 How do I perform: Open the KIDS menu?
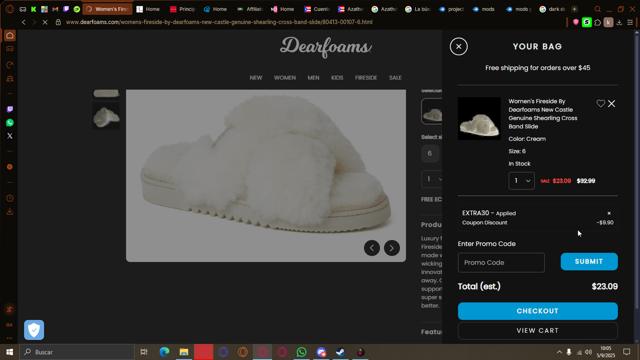pyautogui.click(x=337, y=78)
